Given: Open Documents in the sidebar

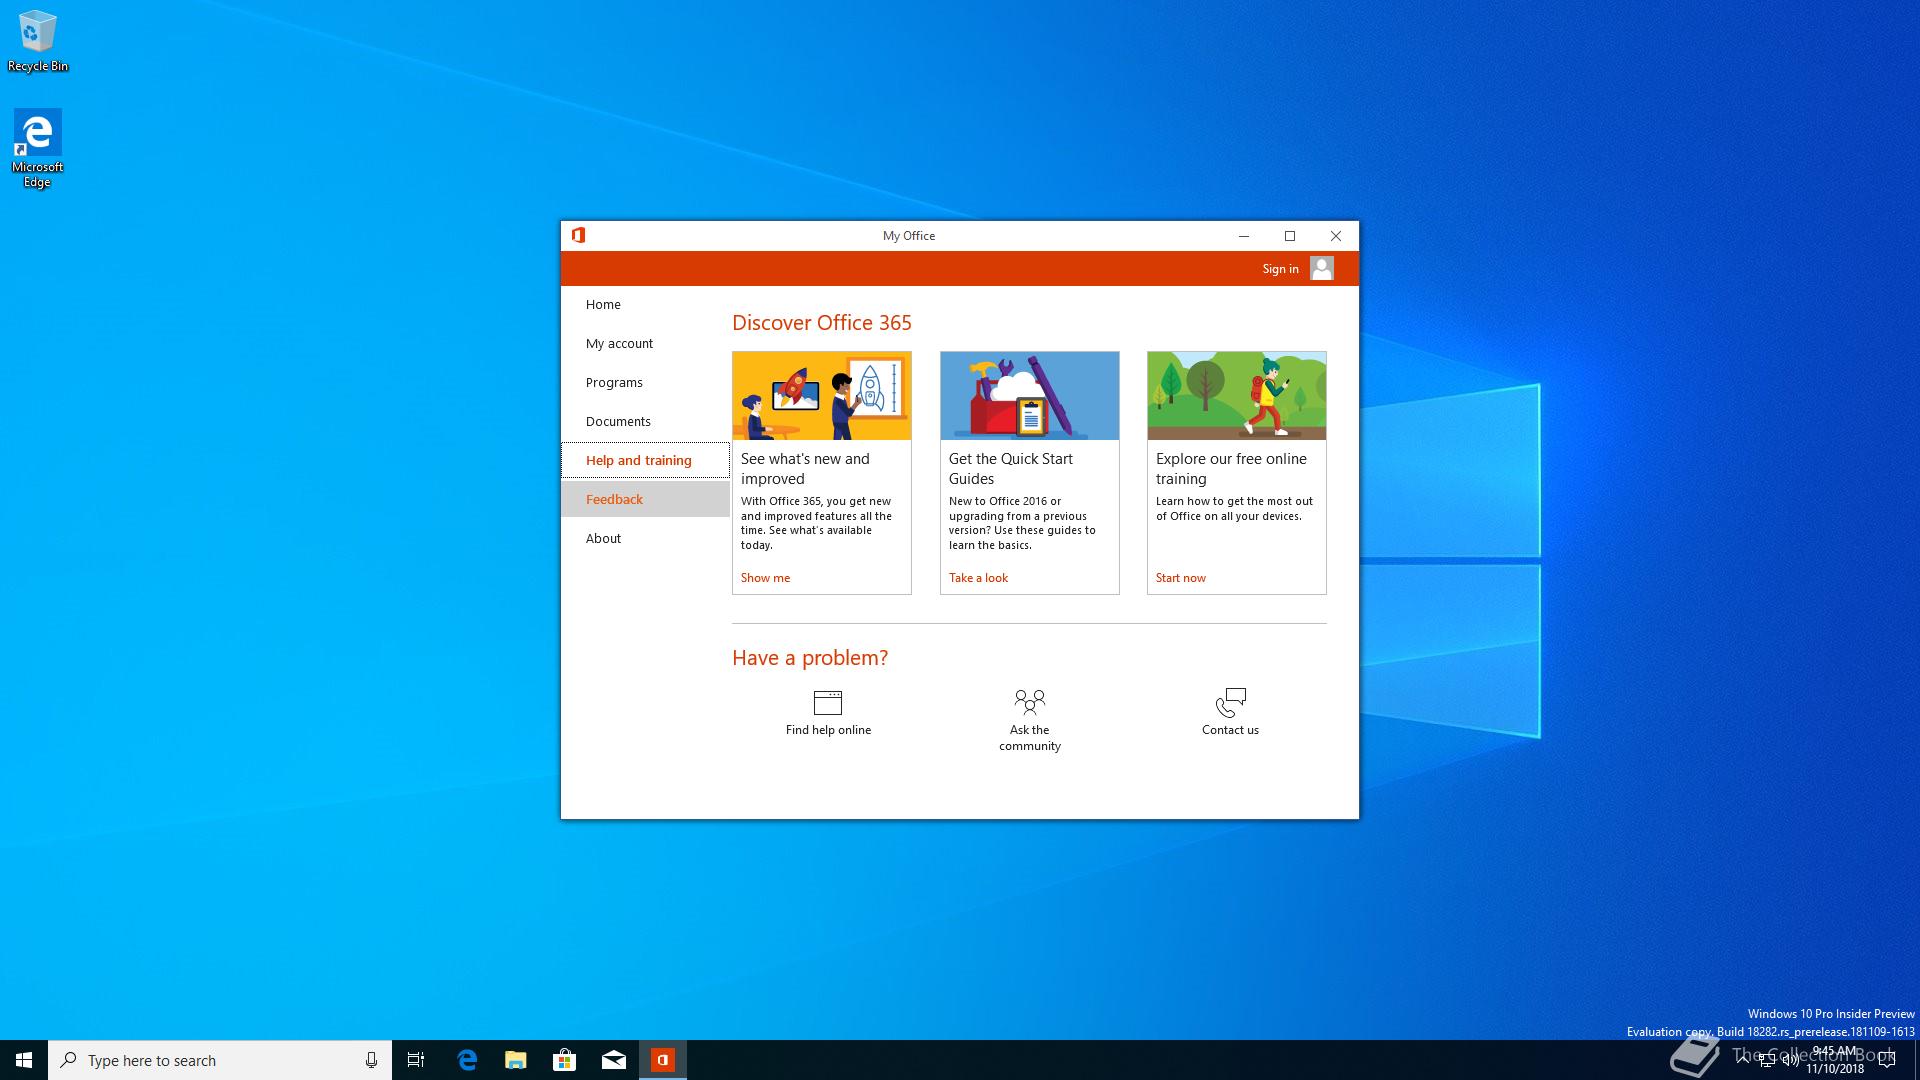Looking at the screenshot, I should pyautogui.click(x=645, y=421).
